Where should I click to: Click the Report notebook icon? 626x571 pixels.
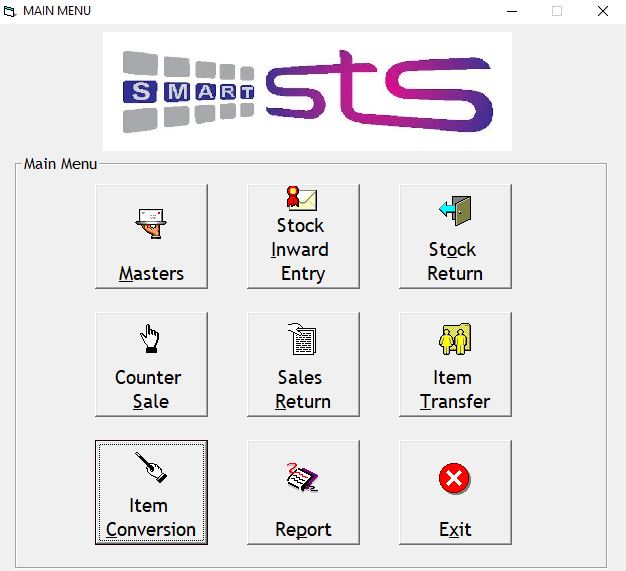pos(302,477)
